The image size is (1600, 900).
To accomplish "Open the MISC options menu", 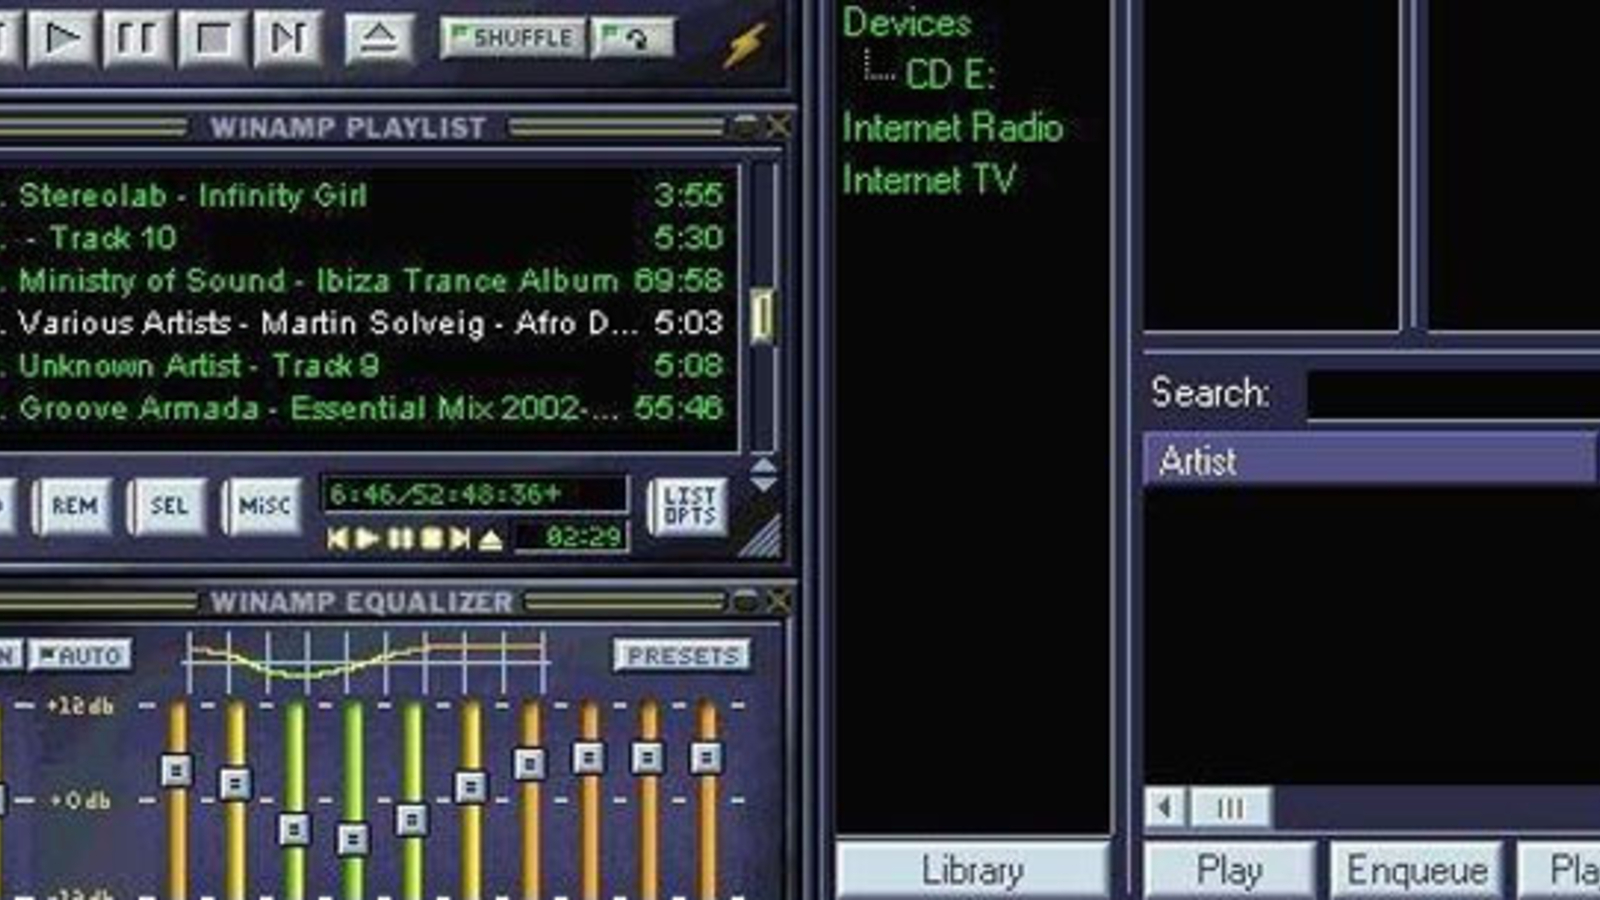I will pos(263,506).
